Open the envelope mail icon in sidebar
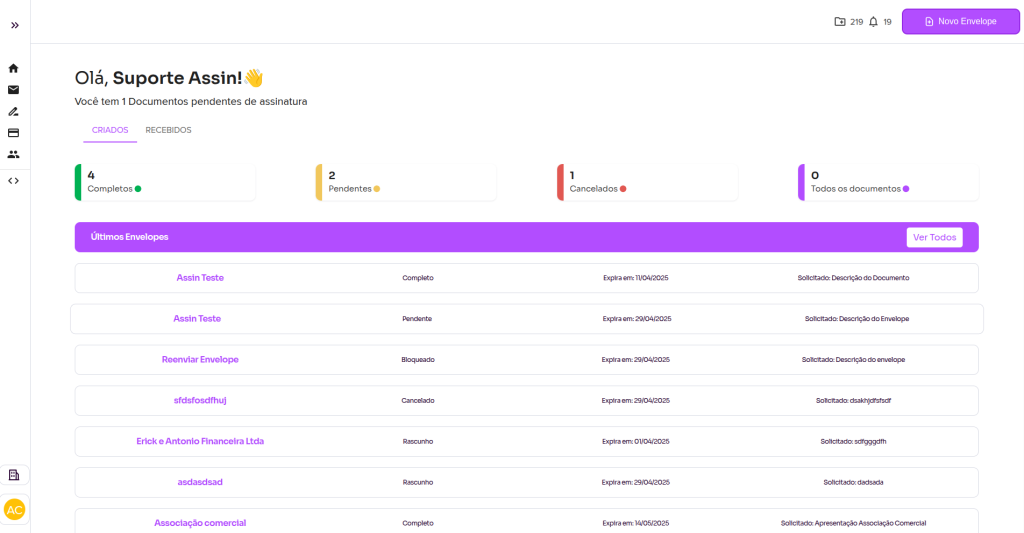The width and height of the screenshot is (1024, 533). pyautogui.click(x=14, y=90)
